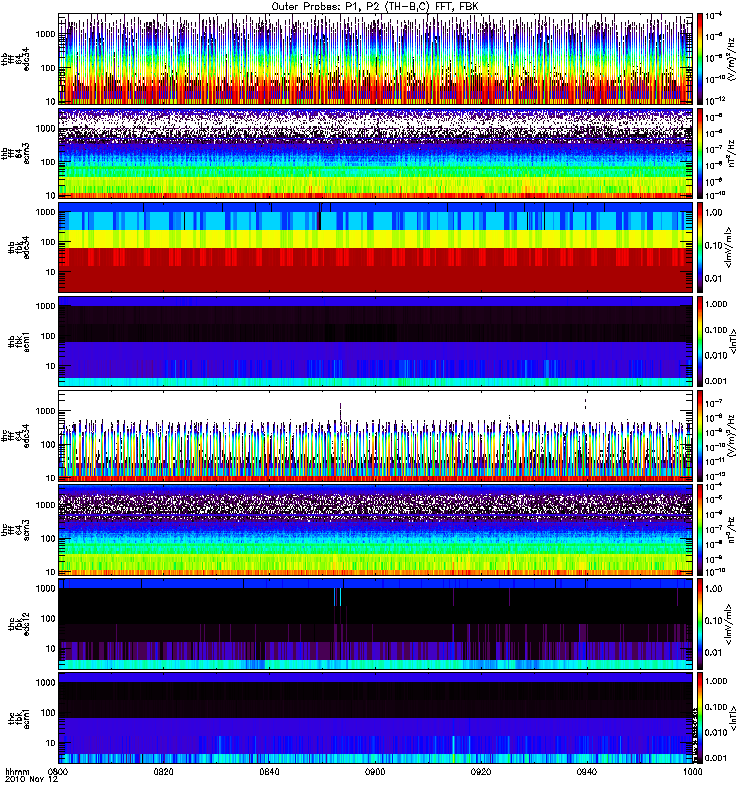Click the 0820 time axis label
The height and width of the screenshot is (800, 750).
tap(164, 772)
